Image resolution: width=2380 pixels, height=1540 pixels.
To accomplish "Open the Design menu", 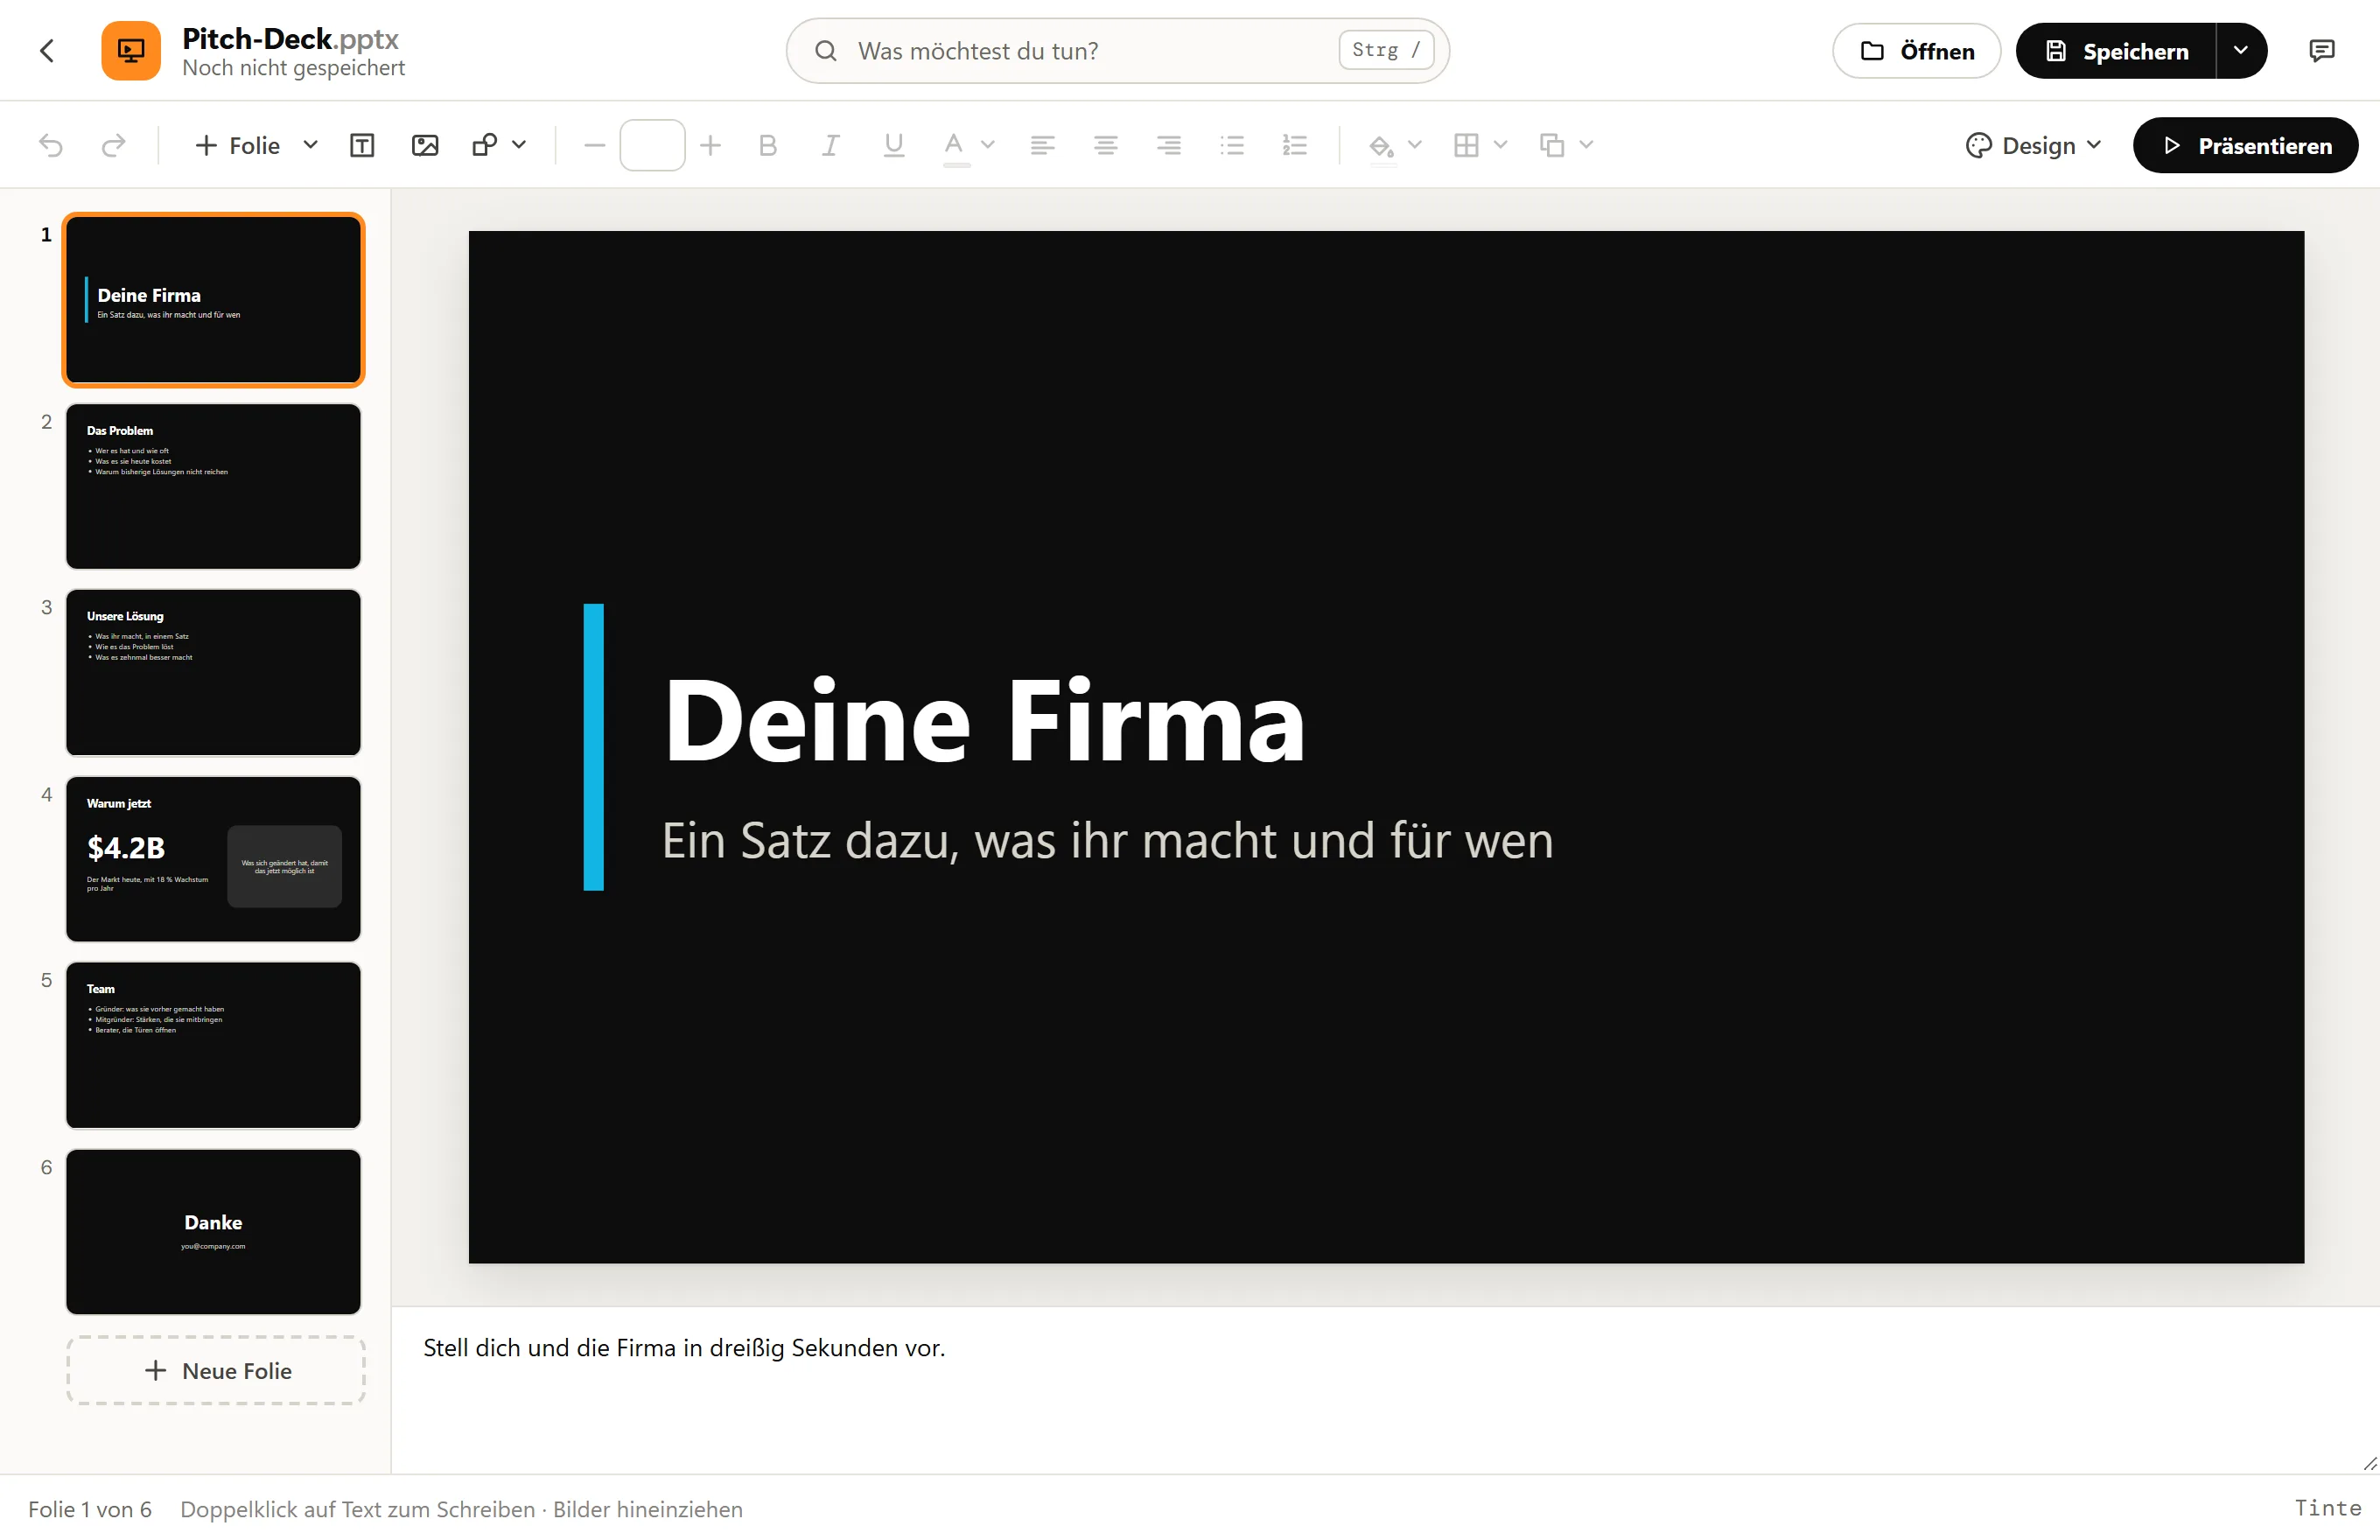I will tap(2034, 146).
